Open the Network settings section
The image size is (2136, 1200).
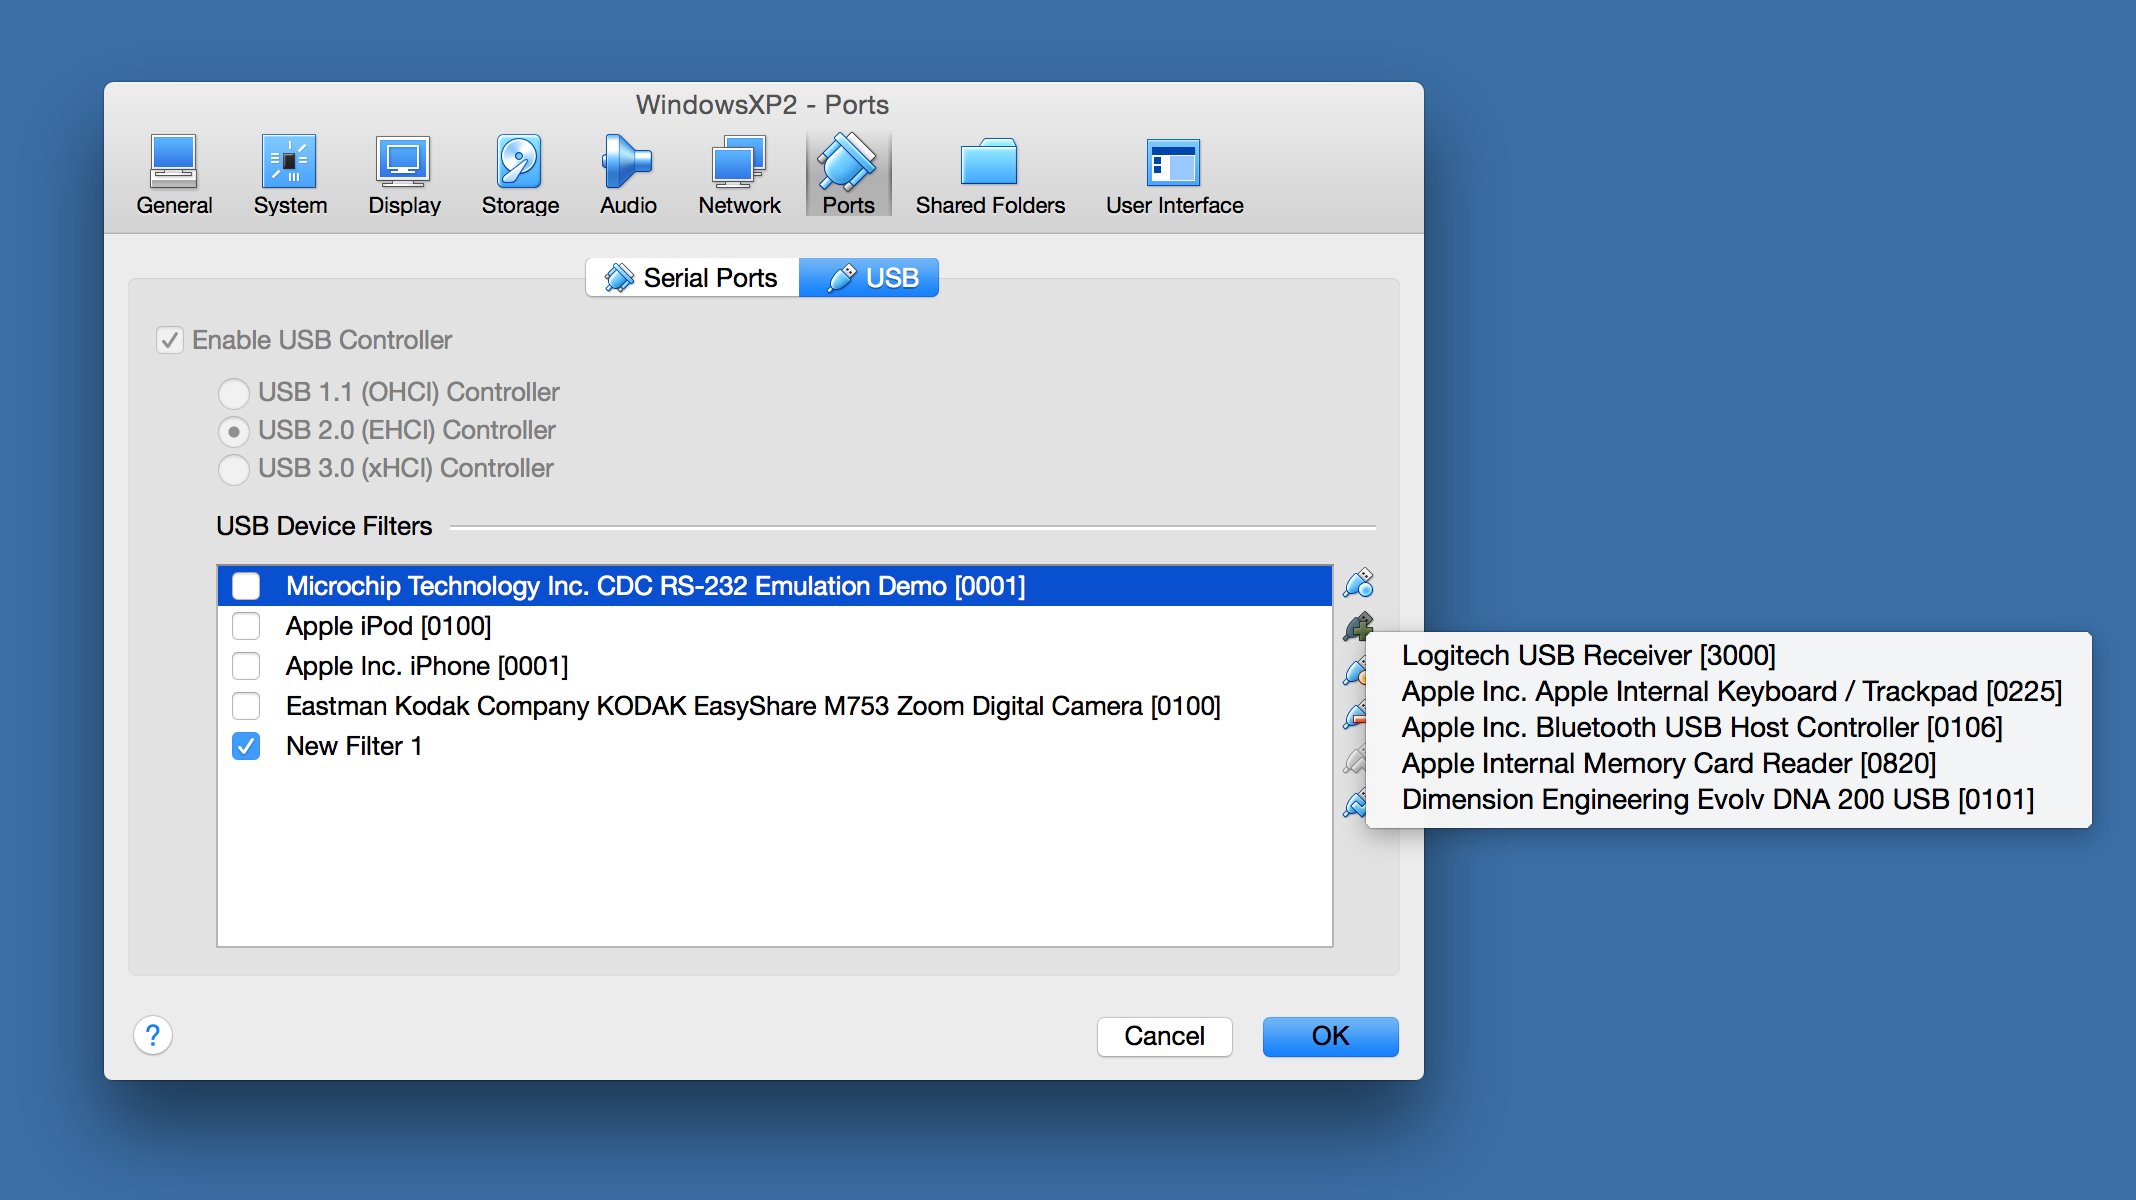pyautogui.click(x=739, y=176)
